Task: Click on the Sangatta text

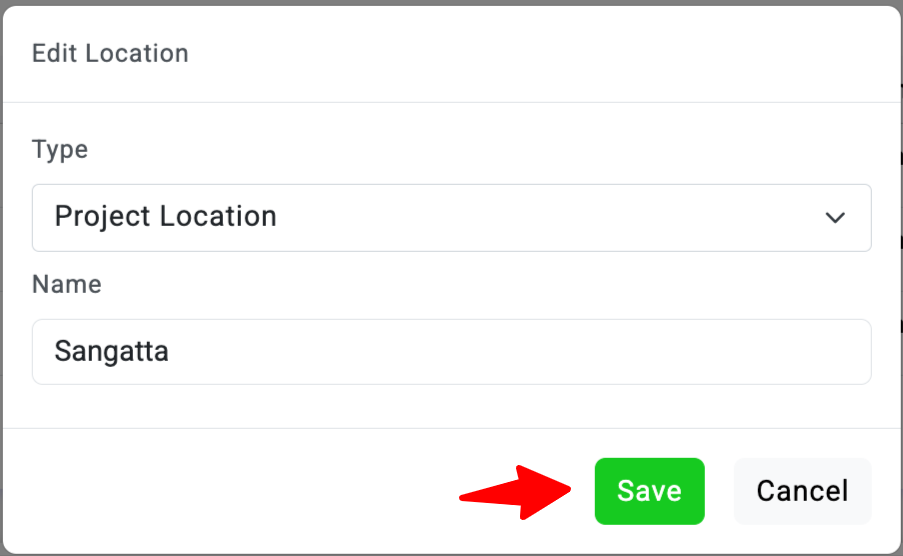Action: [x=111, y=352]
